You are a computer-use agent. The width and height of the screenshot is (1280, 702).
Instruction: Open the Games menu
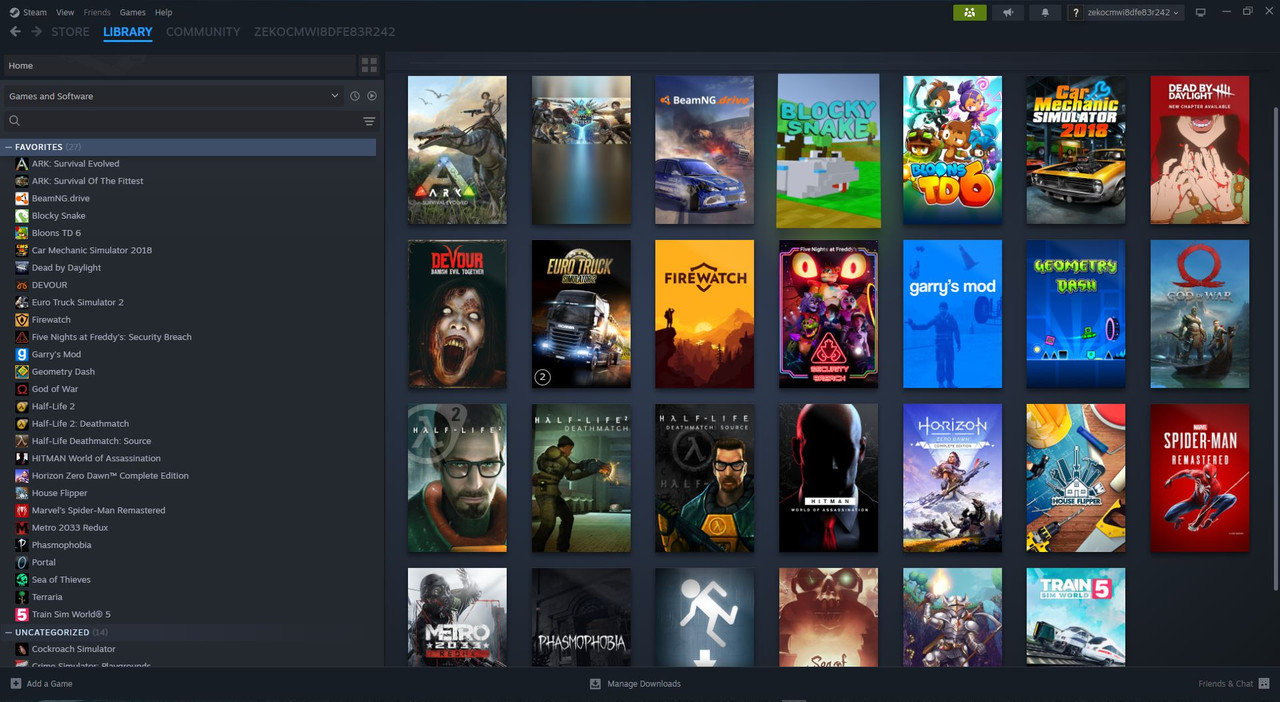(x=132, y=12)
